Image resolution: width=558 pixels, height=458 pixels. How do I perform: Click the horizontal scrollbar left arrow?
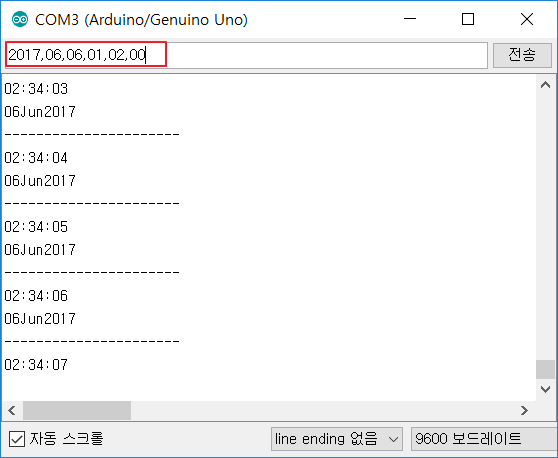pyautogui.click(x=12, y=410)
